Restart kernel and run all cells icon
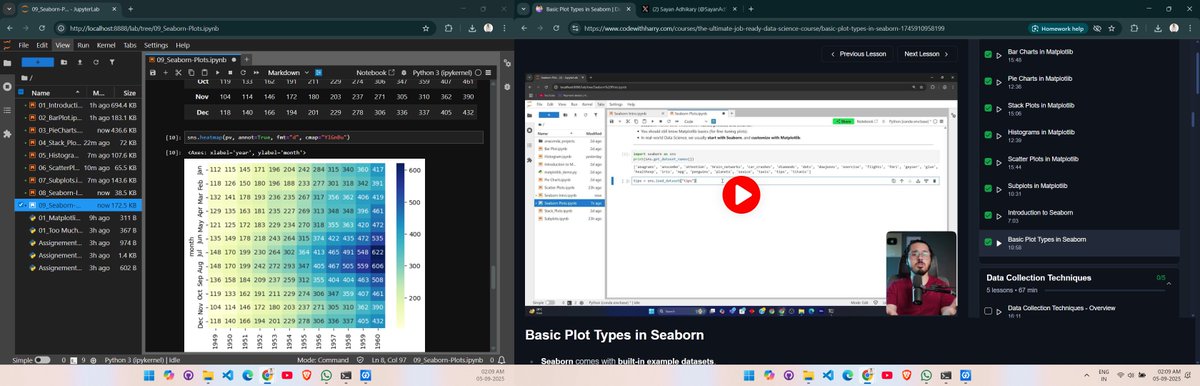The image size is (1200, 386). (257, 73)
